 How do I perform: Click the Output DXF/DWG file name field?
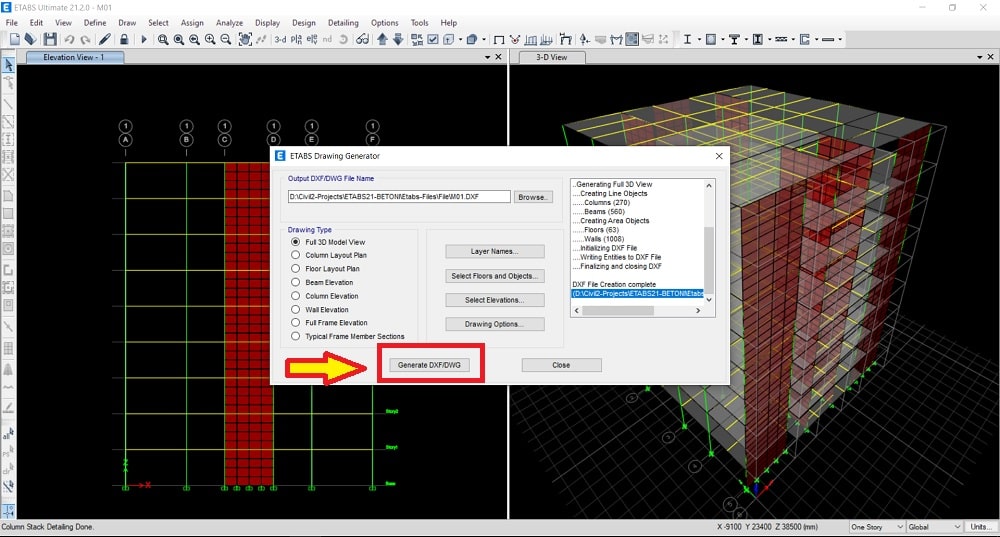[399, 197]
